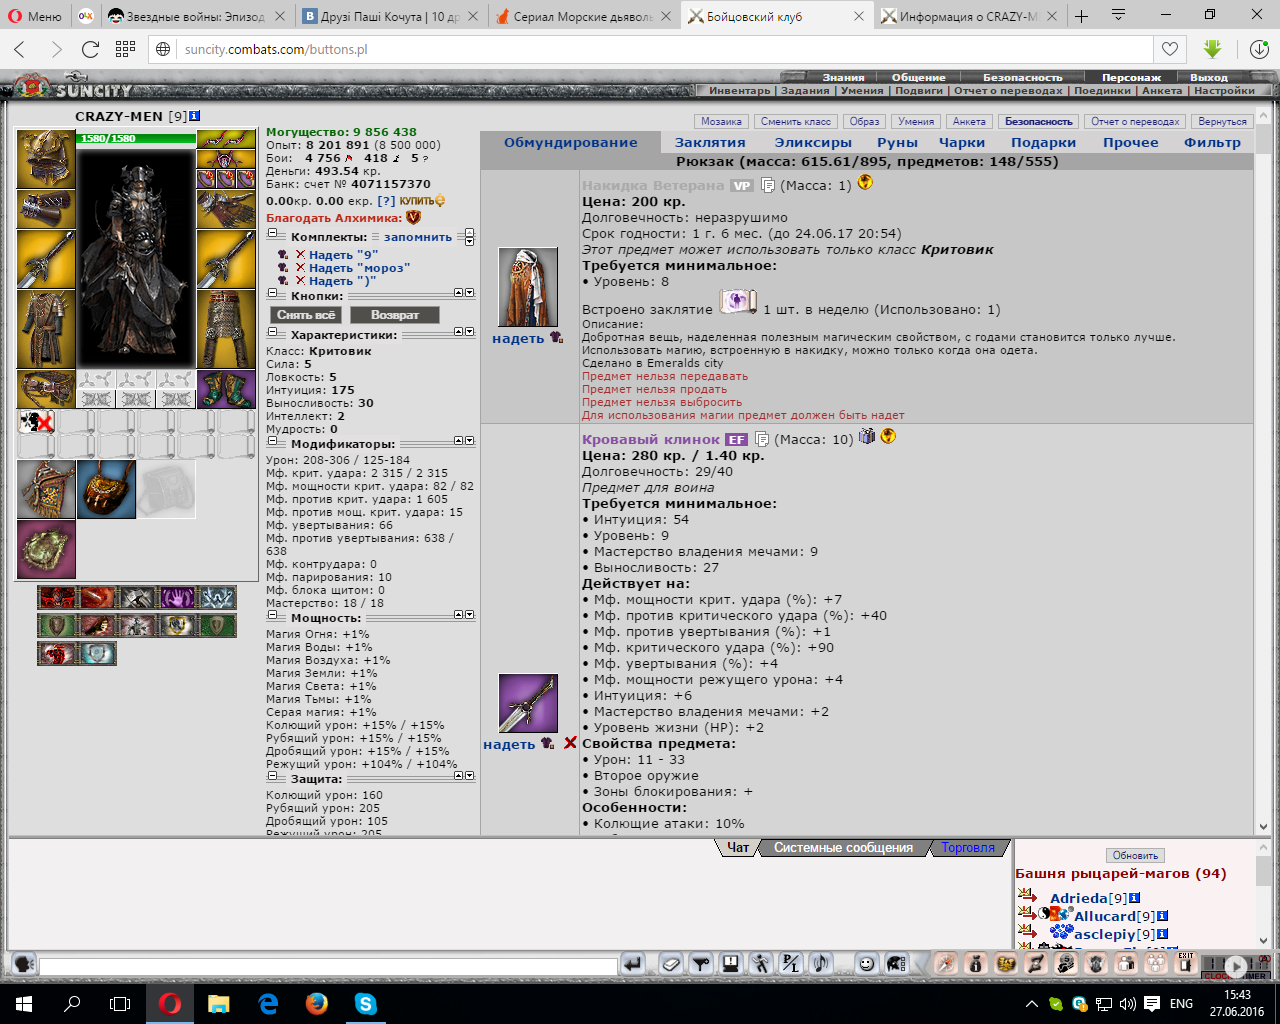Move Характеристики section down arrow
1280x1024 pixels.
pyautogui.click(x=470, y=331)
